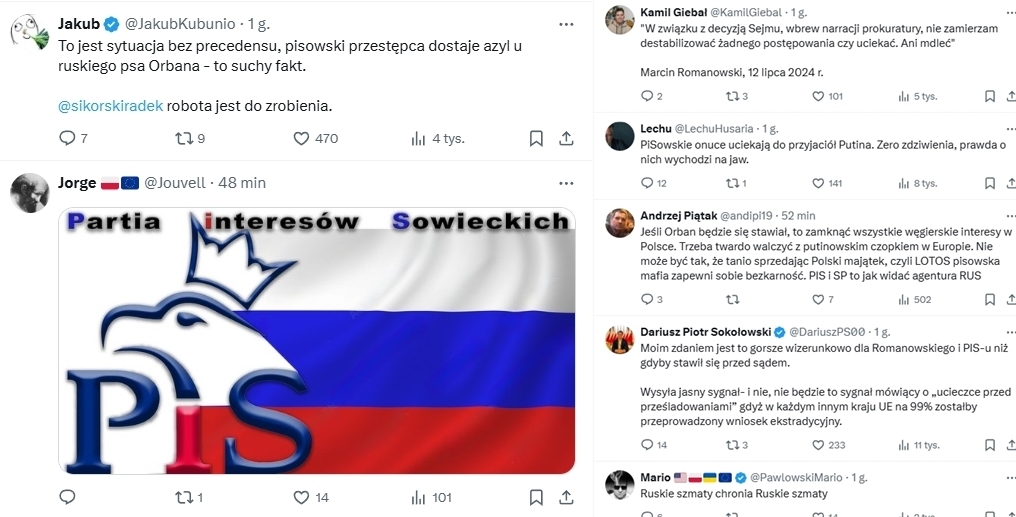View analytics on Jorge's tweet showing 101
The width and height of the screenshot is (1016, 517).
click(x=431, y=498)
